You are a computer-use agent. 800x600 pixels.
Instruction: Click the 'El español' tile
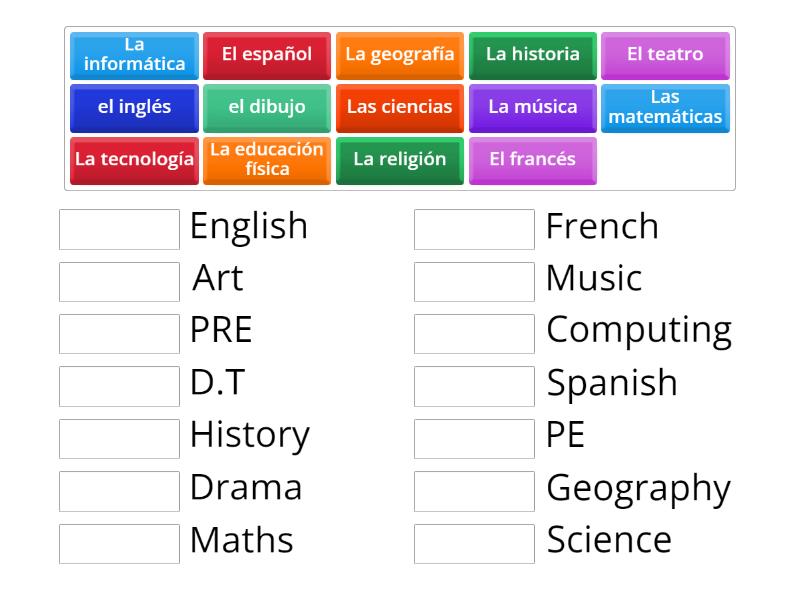click(x=267, y=55)
